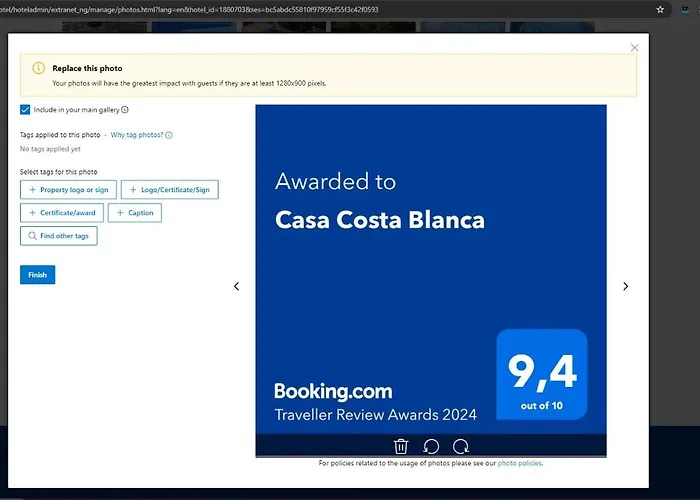700x500 pixels.
Task: Uncheck Include in your main gallery
Action: point(25,109)
